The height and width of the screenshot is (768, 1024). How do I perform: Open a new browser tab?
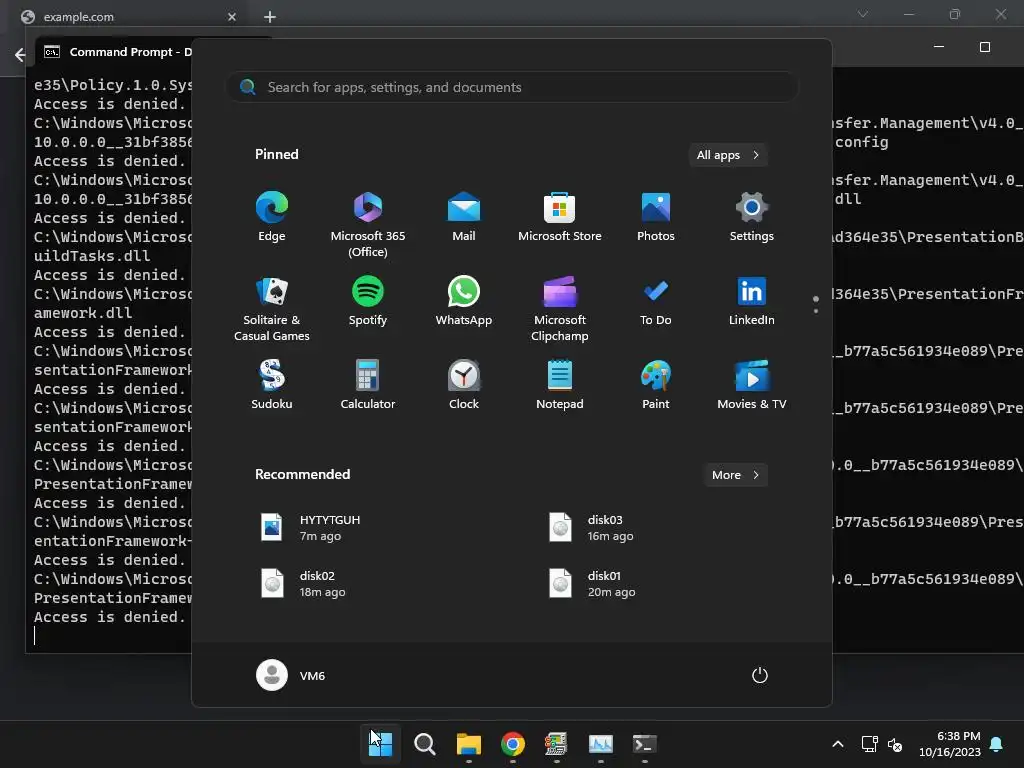270,17
